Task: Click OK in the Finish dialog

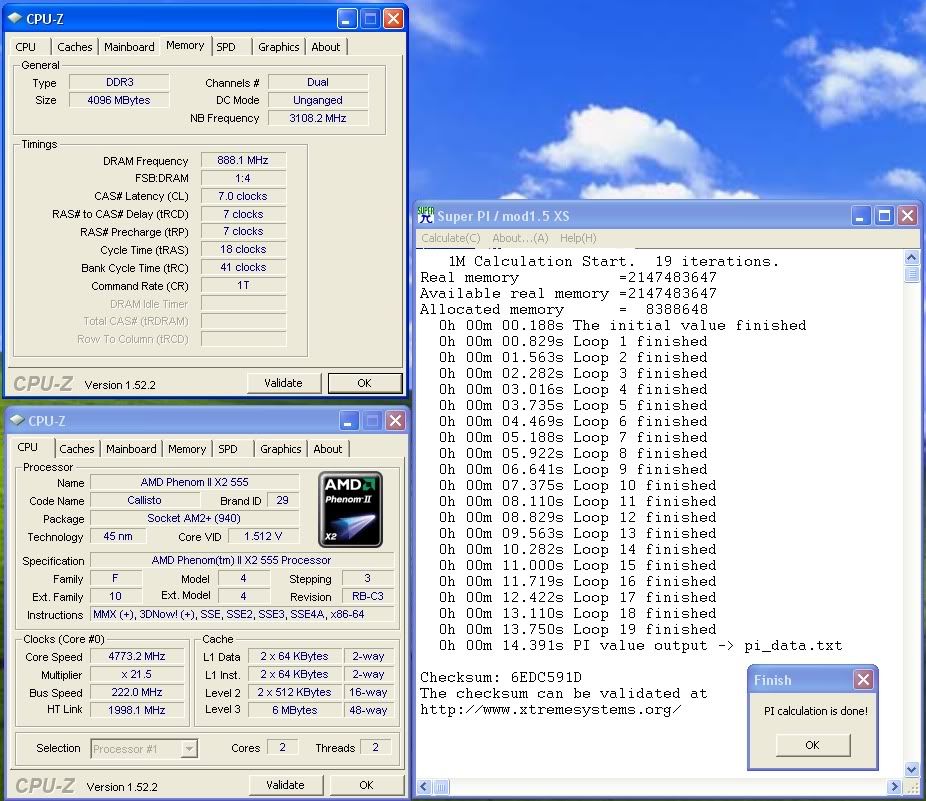Action: 813,745
